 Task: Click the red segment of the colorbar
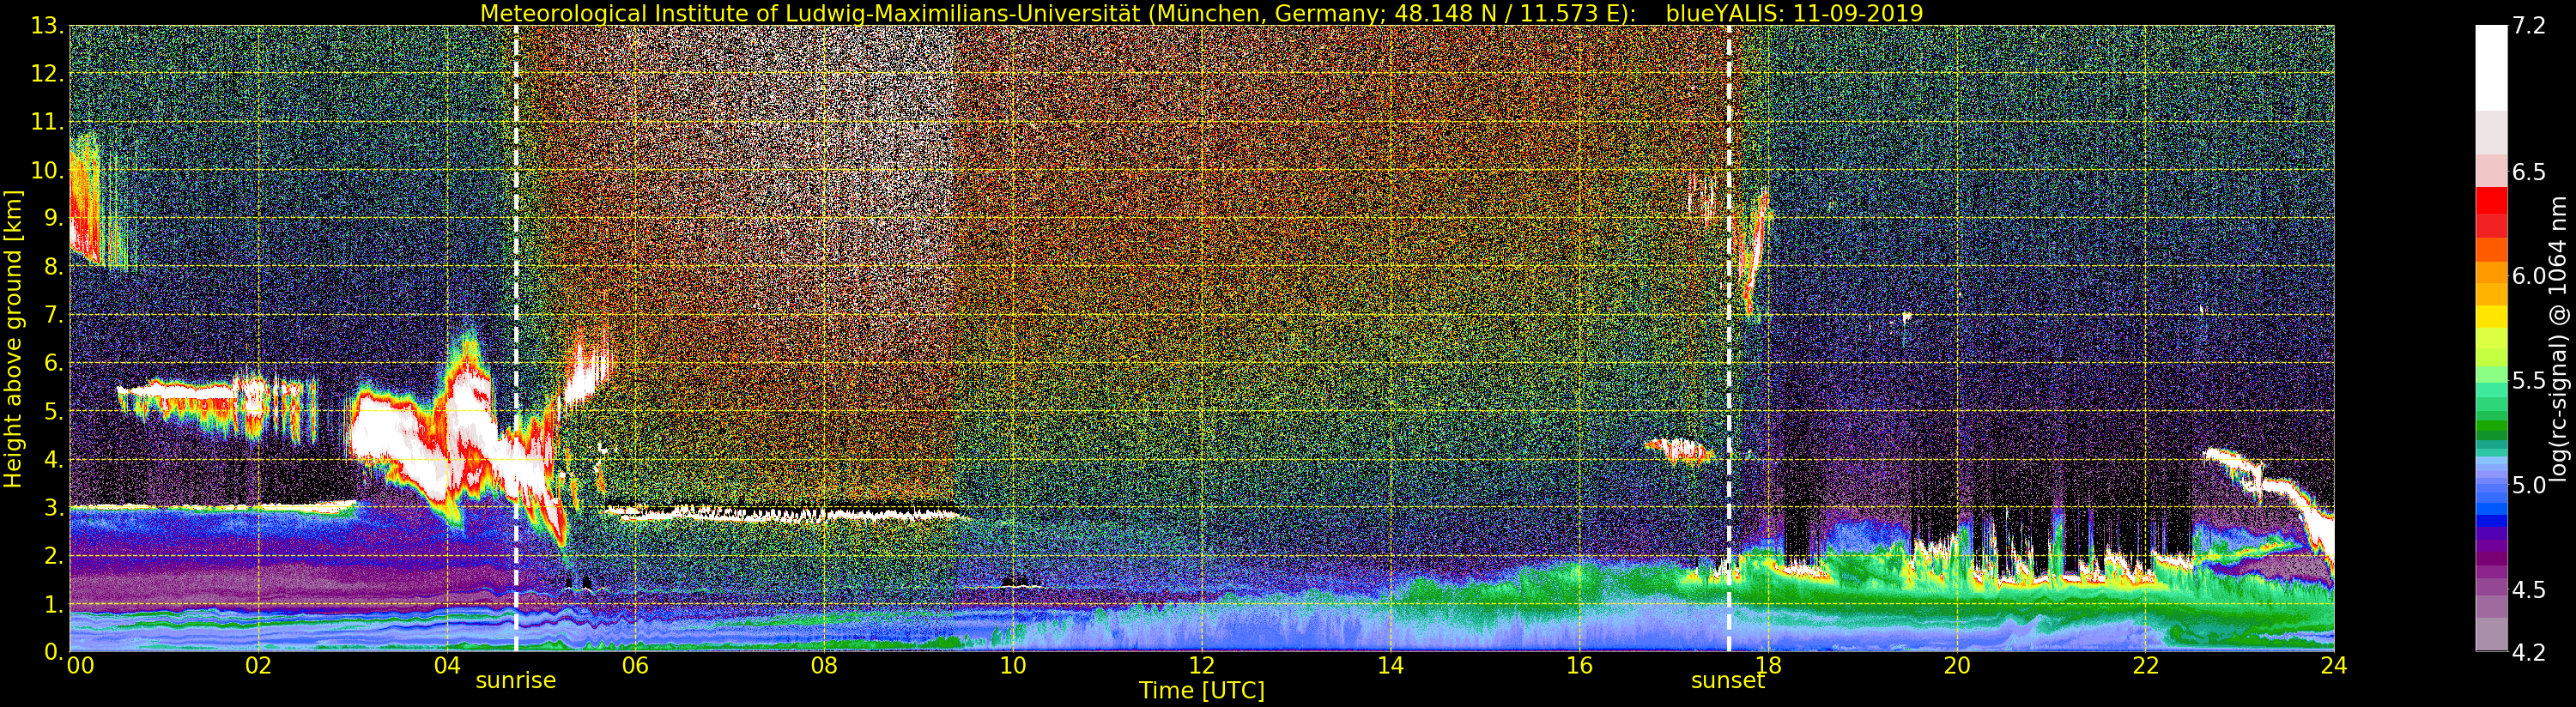tap(2491, 200)
